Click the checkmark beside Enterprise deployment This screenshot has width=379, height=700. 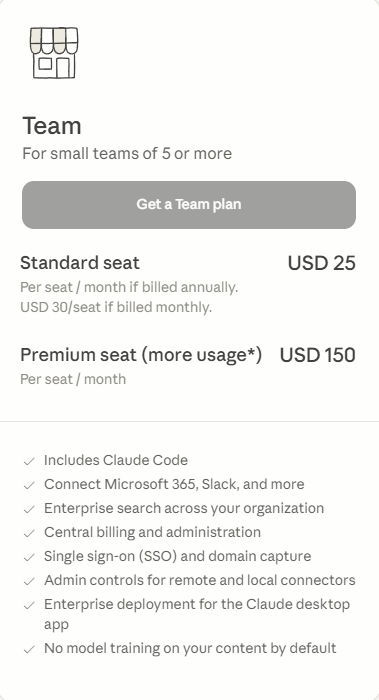coord(29,606)
